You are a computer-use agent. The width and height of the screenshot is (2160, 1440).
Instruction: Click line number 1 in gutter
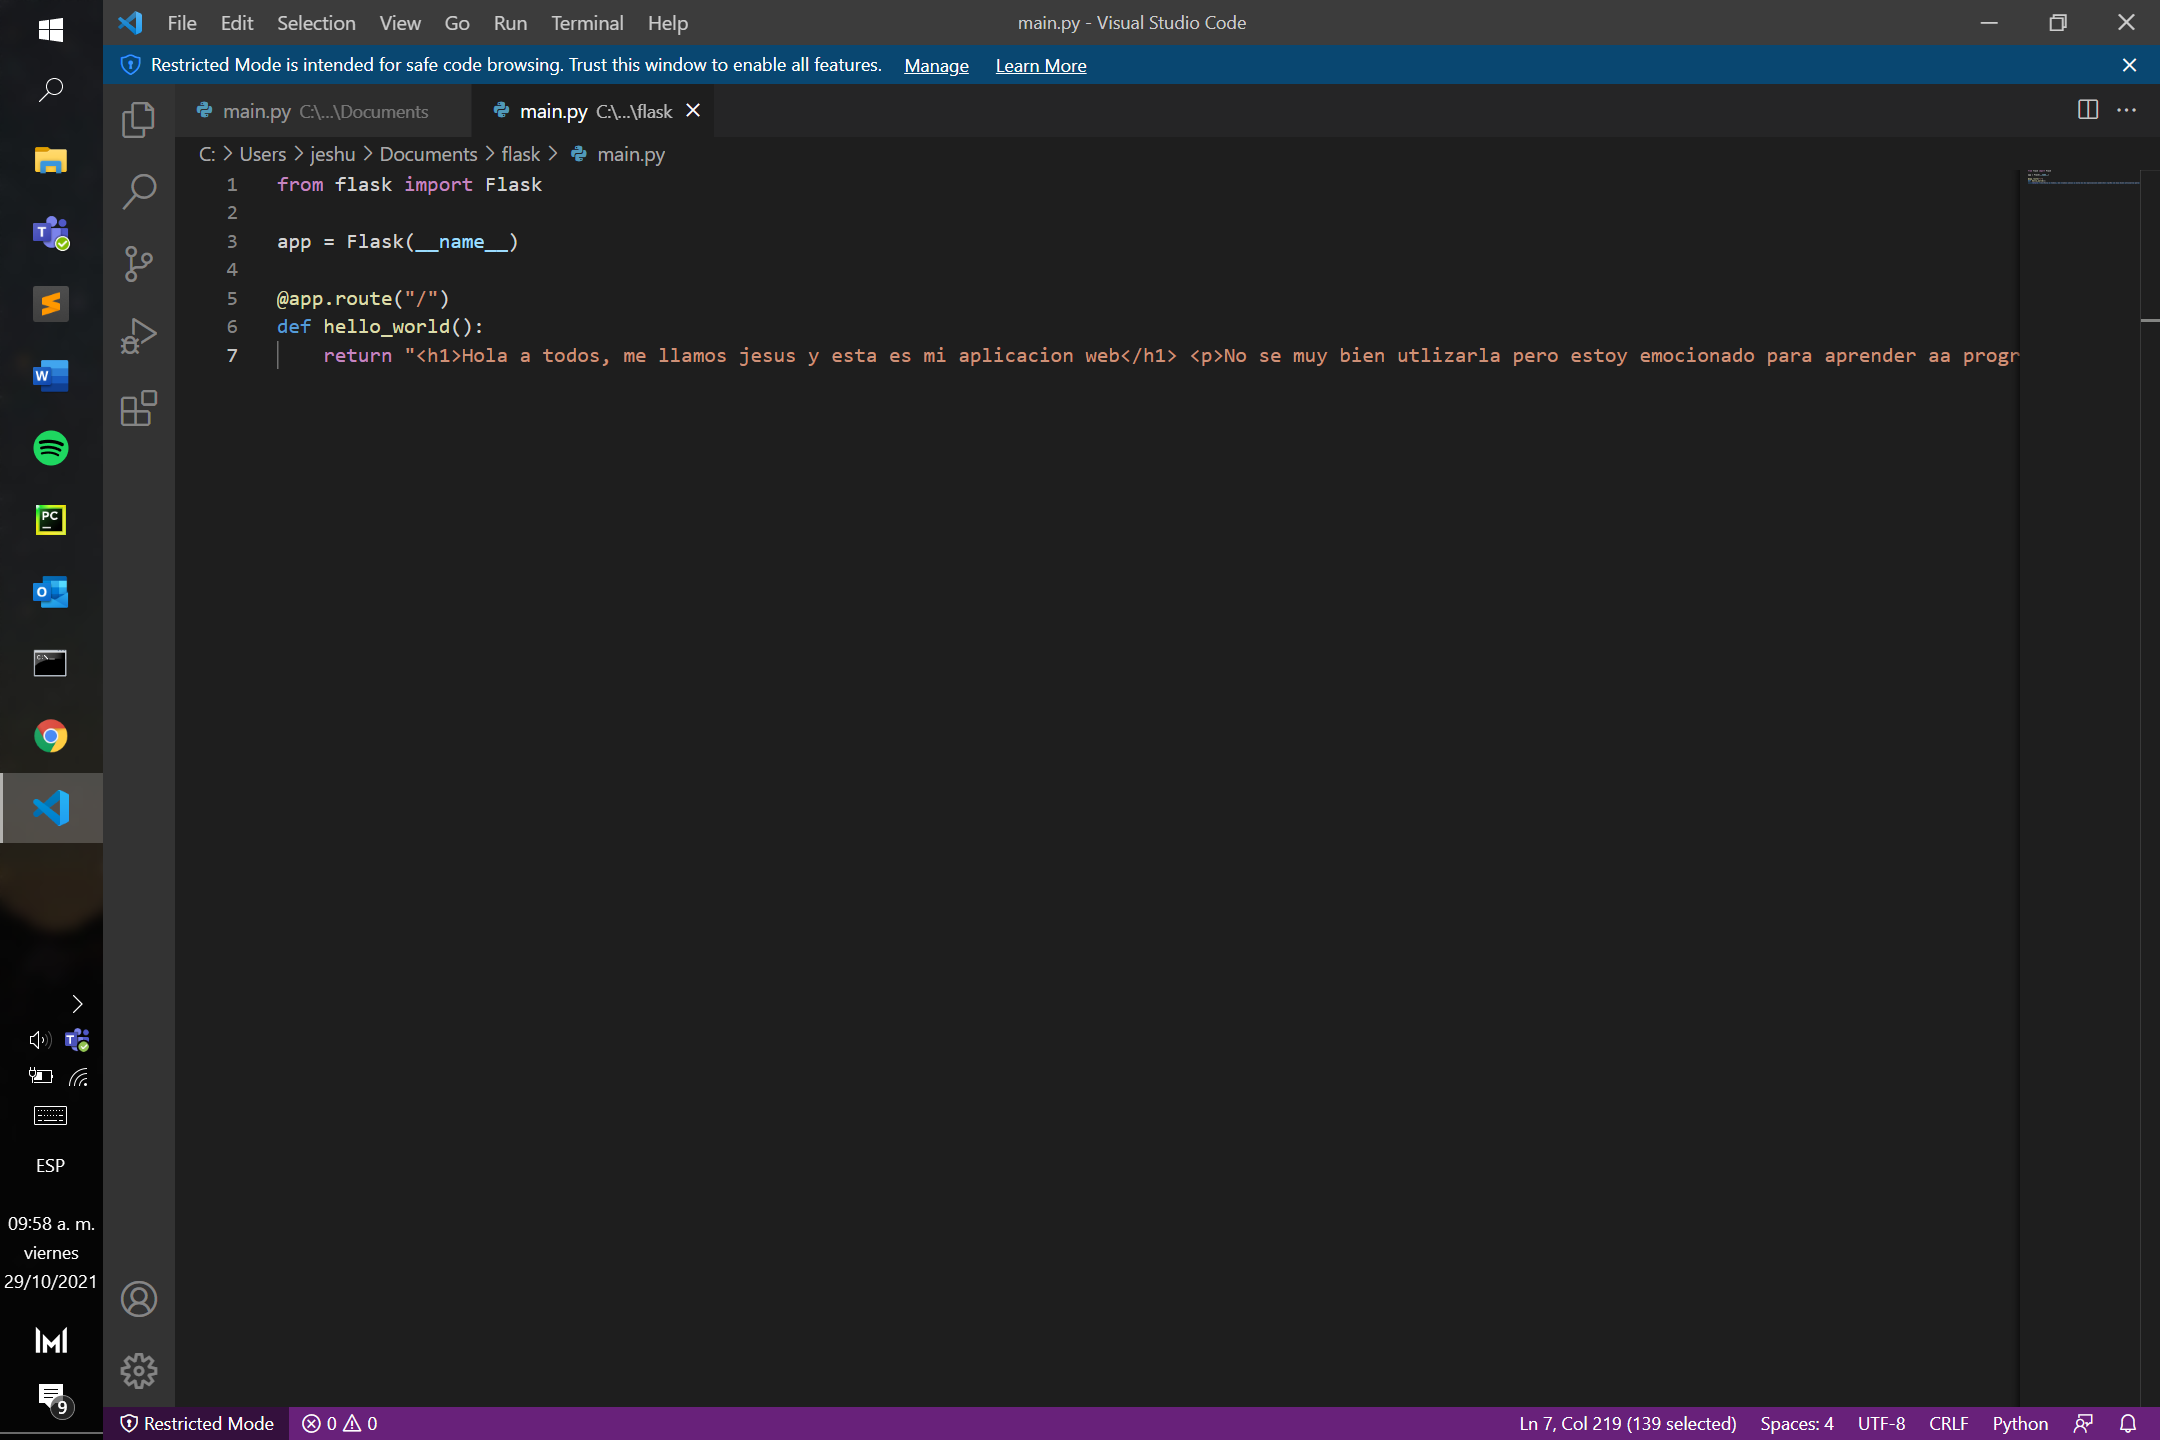[x=232, y=184]
